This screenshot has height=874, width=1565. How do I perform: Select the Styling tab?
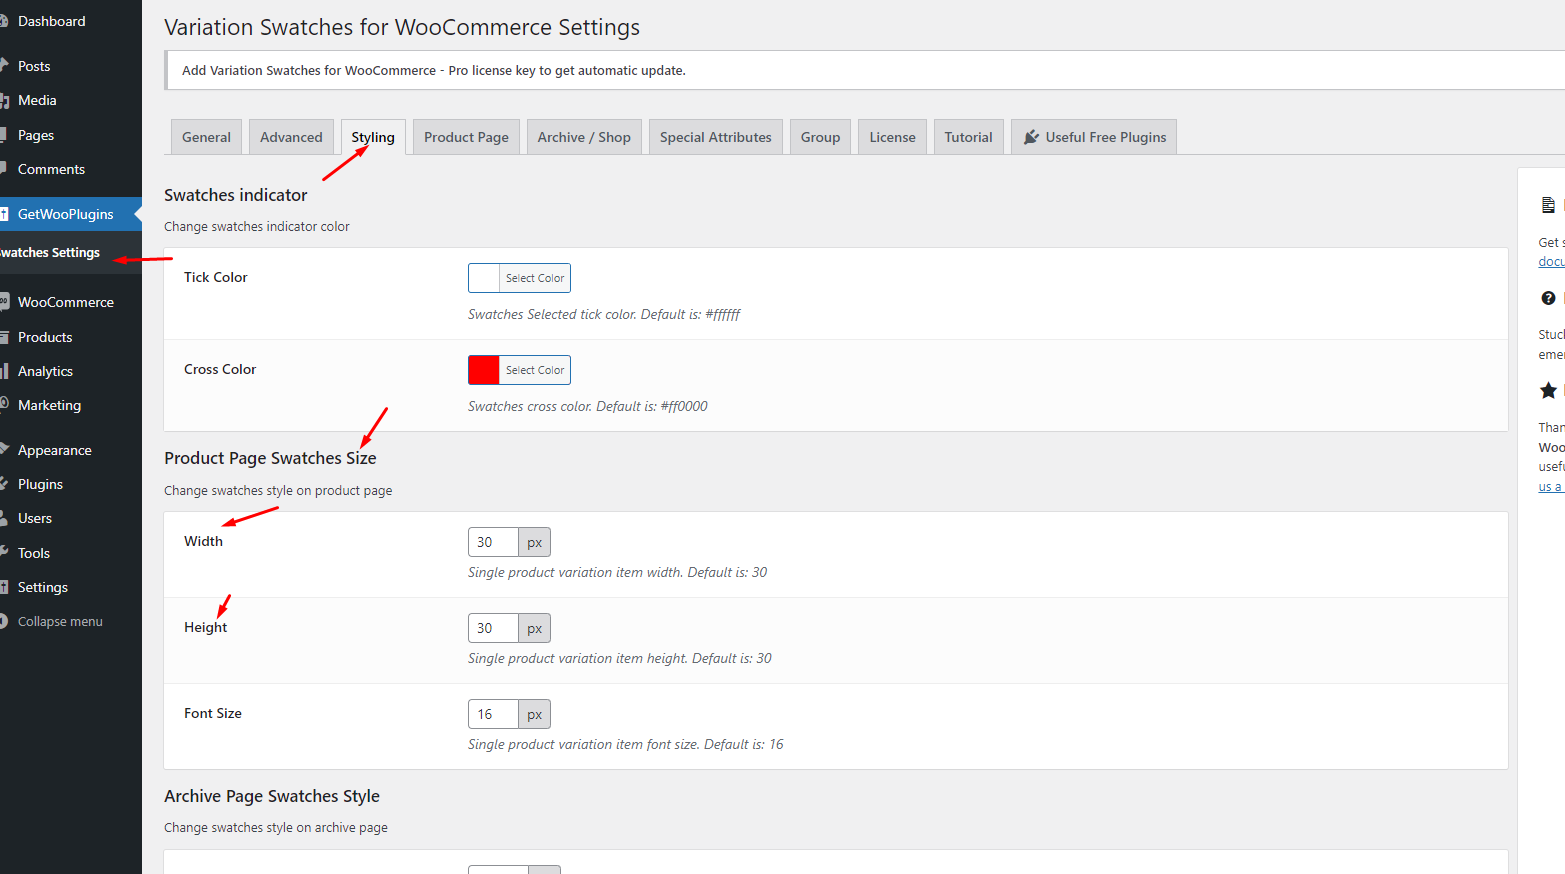click(x=373, y=137)
